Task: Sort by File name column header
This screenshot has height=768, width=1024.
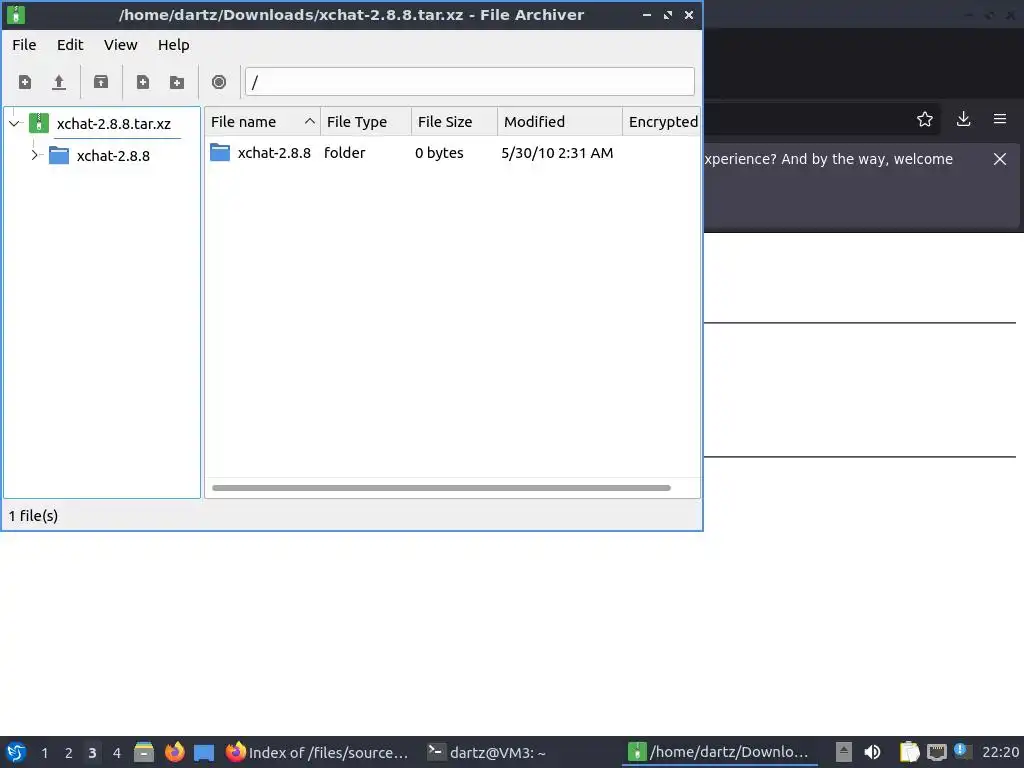Action: coord(263,122)
